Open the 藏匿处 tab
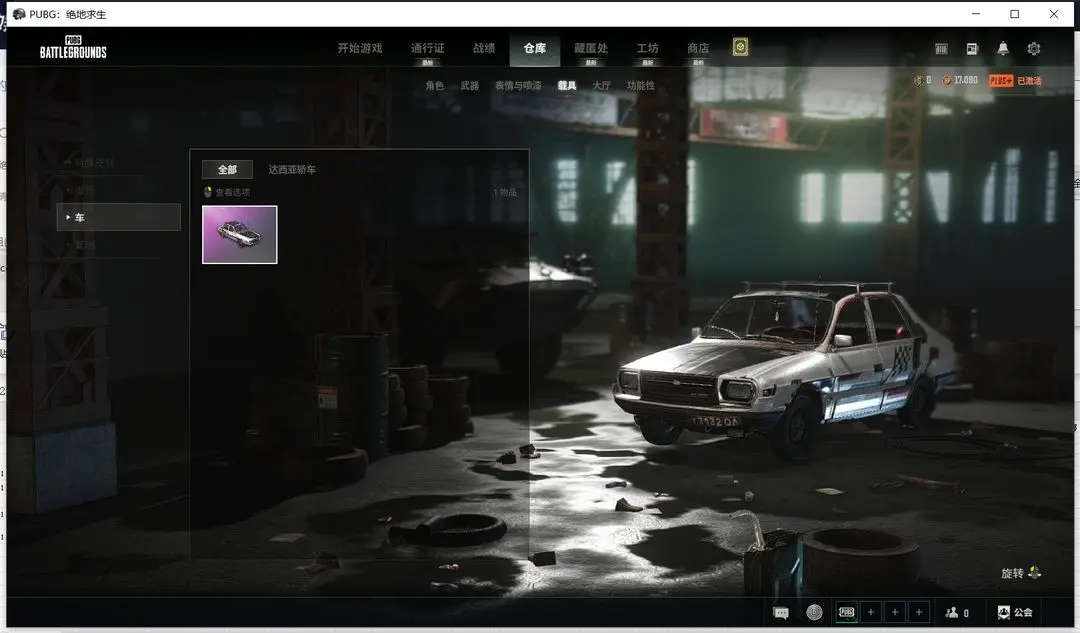Screen dimensions: 1080x633 [x=591, y=48]
